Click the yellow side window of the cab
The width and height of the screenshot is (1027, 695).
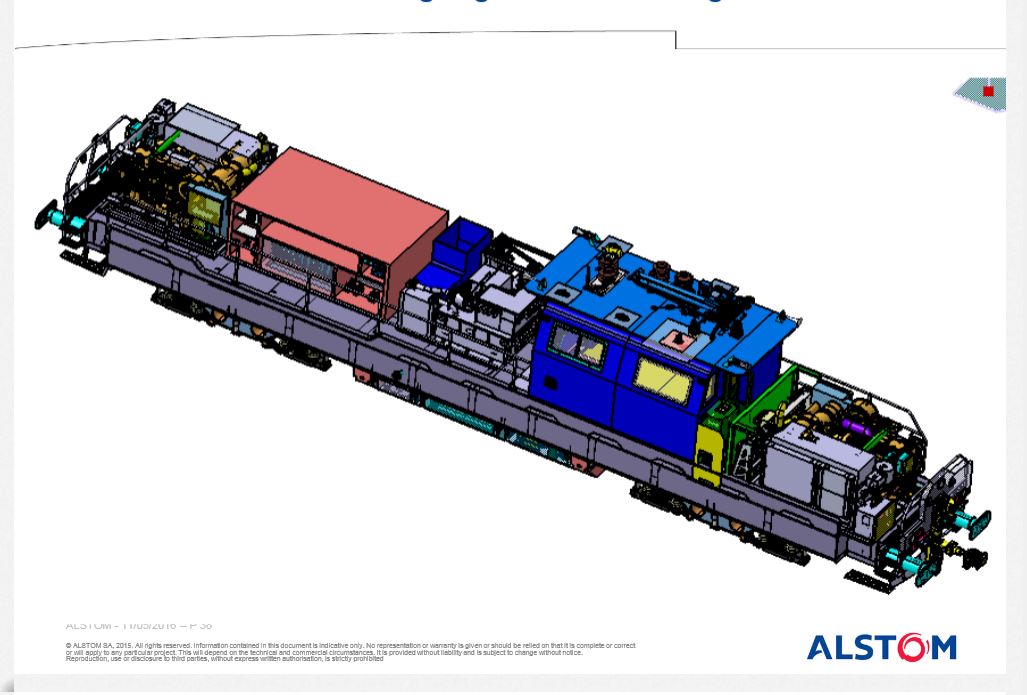coord(662,382)
